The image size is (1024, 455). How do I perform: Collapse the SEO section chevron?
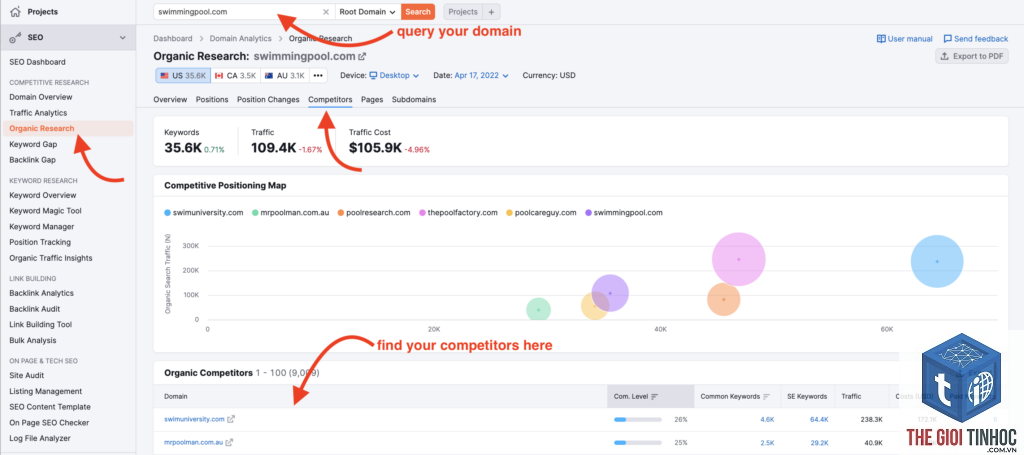point(122,38)
